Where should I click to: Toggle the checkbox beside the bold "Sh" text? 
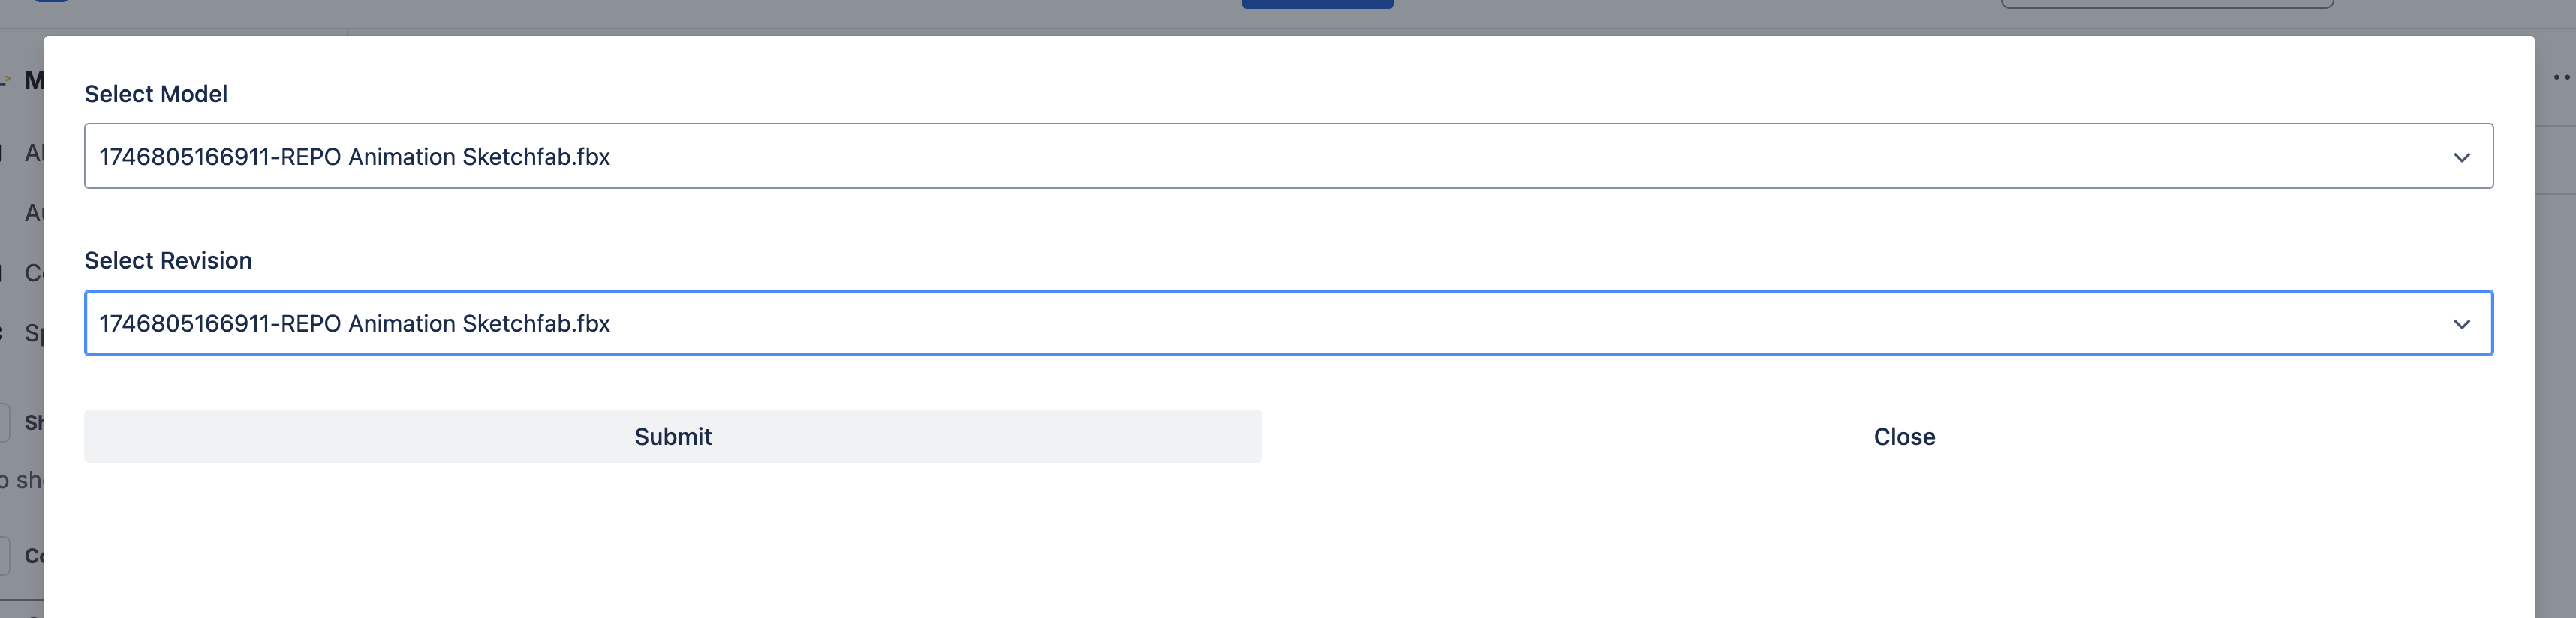[4, 422]
